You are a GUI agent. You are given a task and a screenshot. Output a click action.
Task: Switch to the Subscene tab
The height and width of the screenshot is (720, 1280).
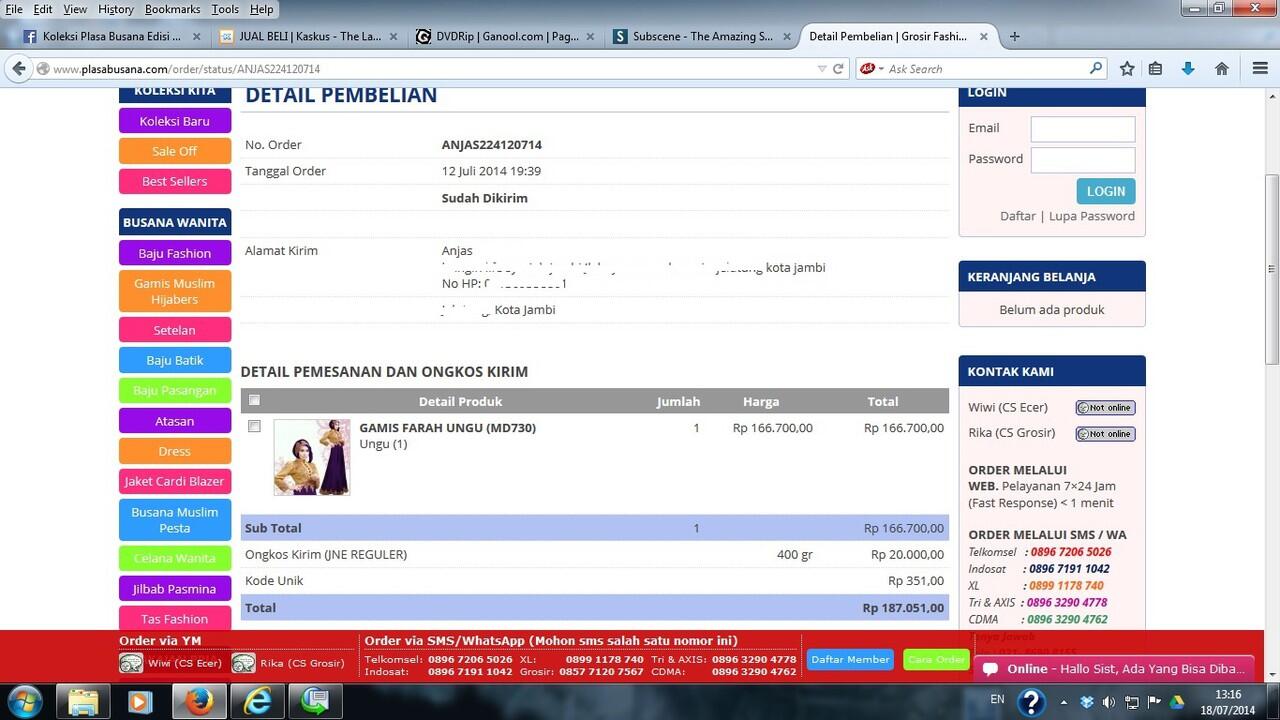click(702, 36)
